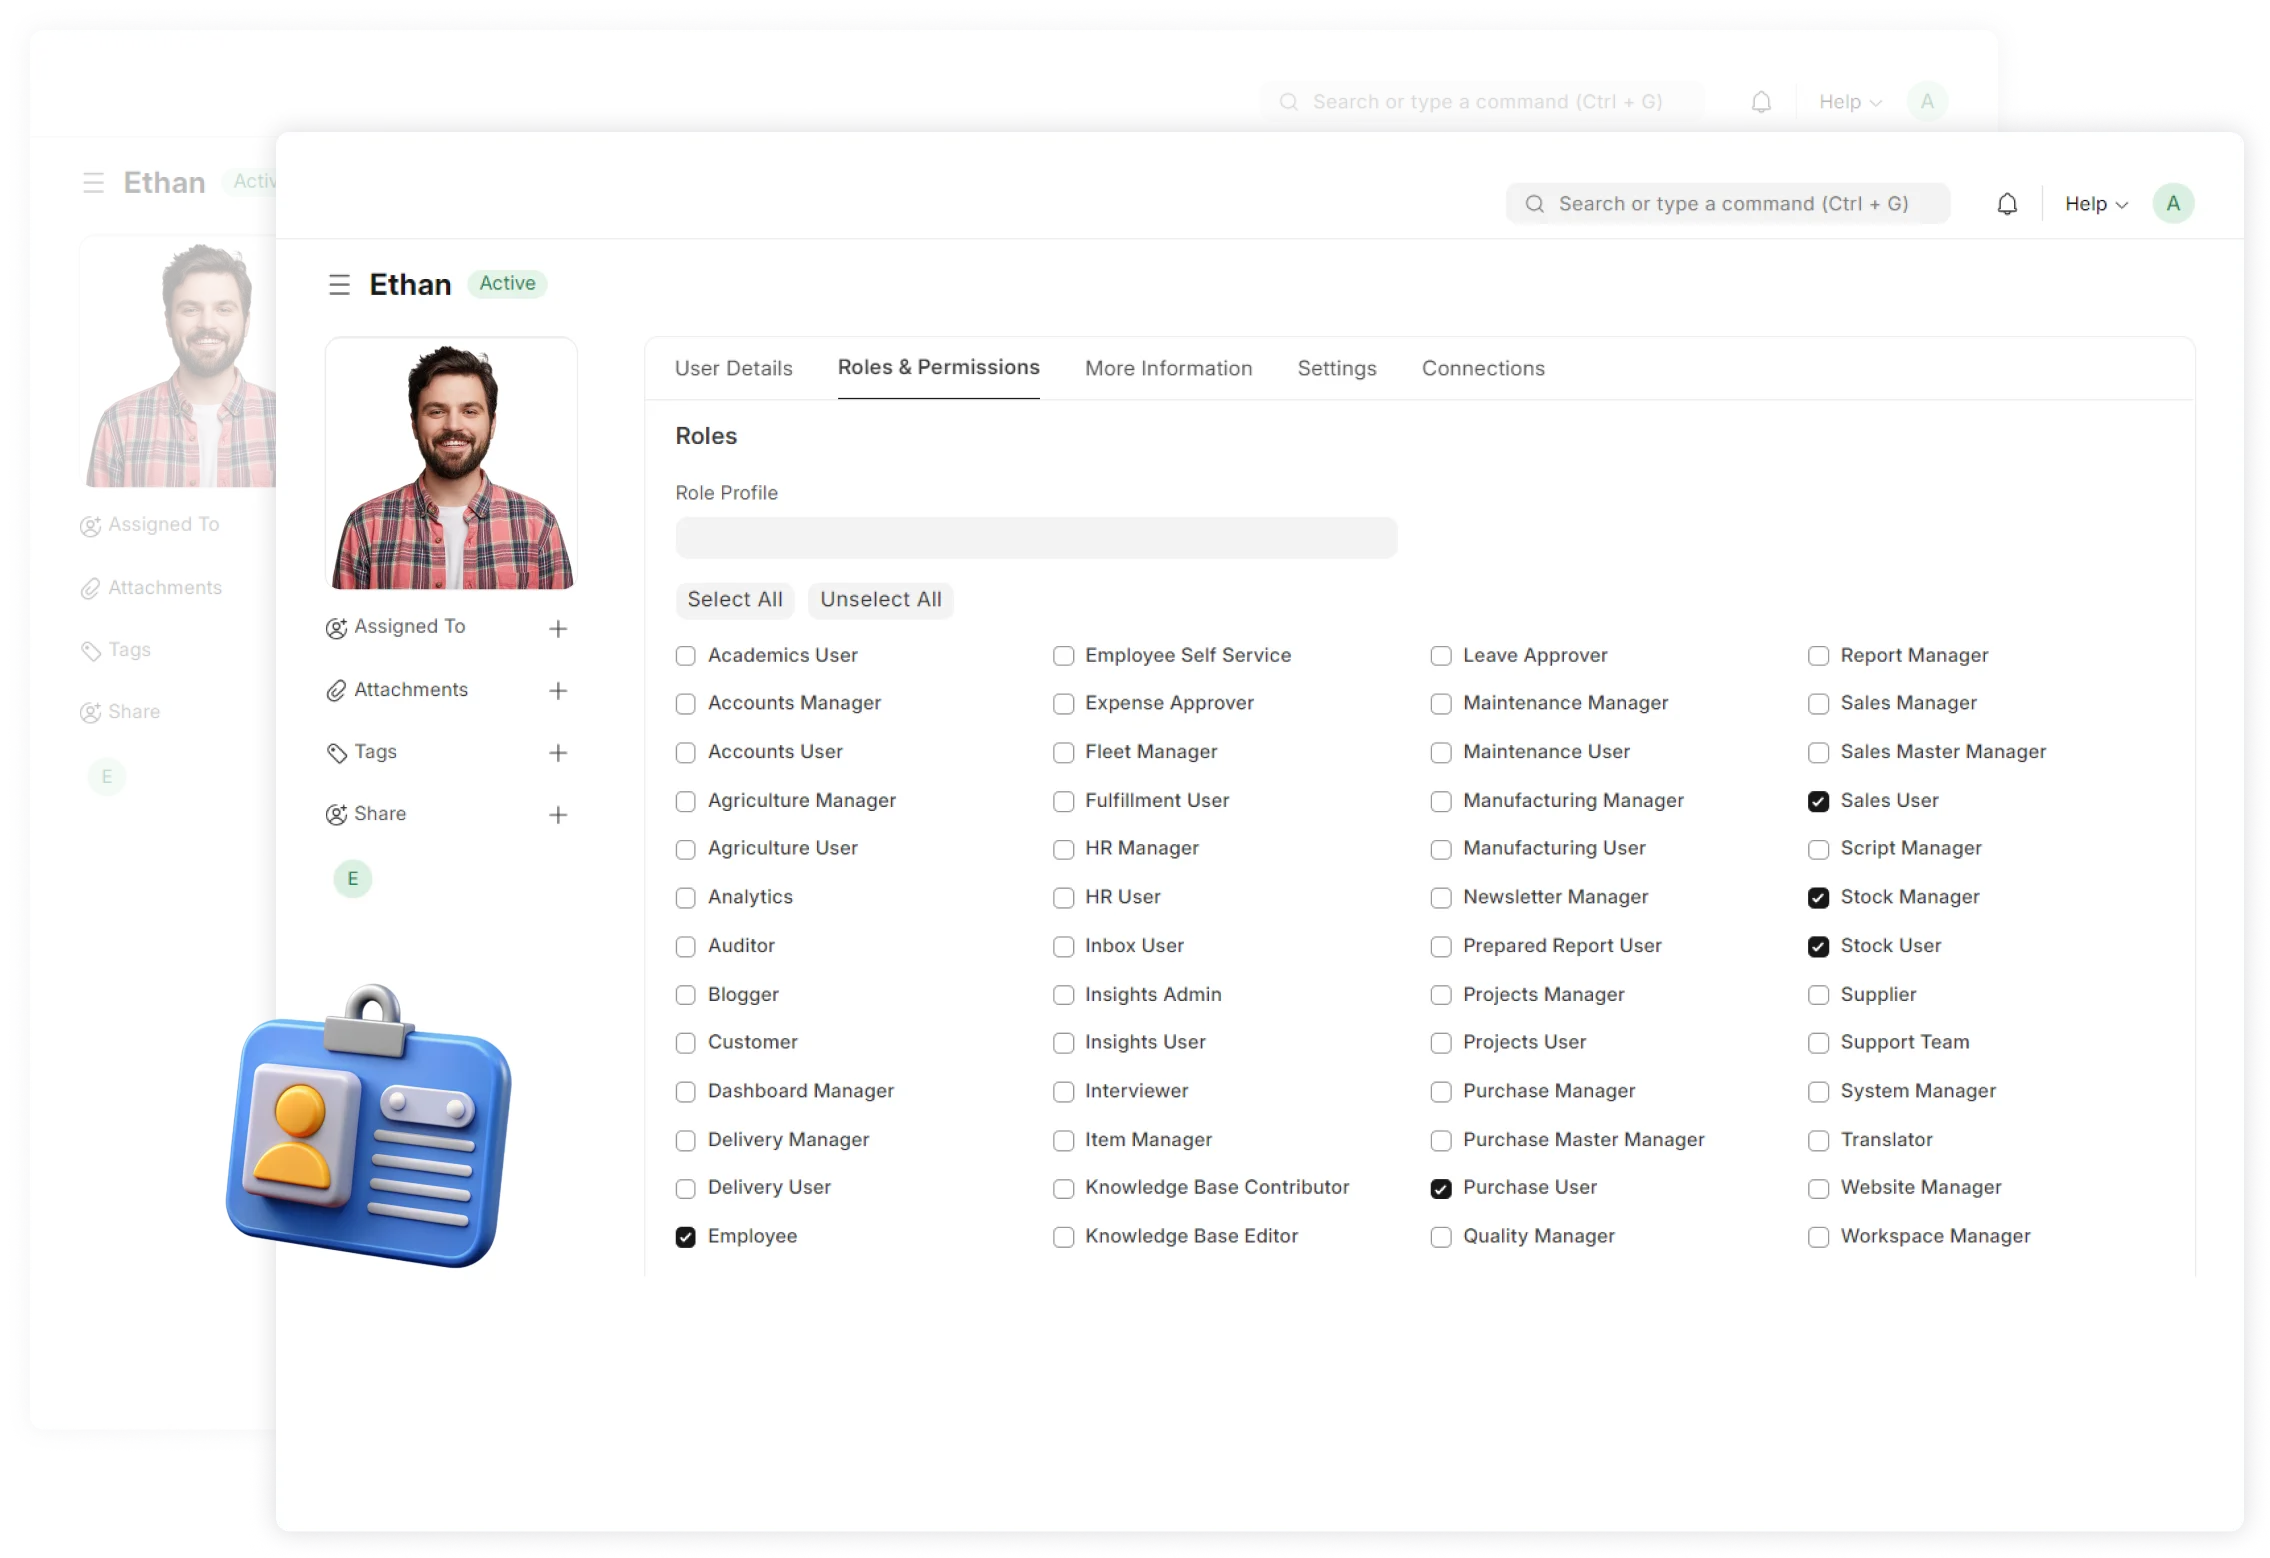
Task: Click the plus next to Attachments
Action: coord(558,690)
